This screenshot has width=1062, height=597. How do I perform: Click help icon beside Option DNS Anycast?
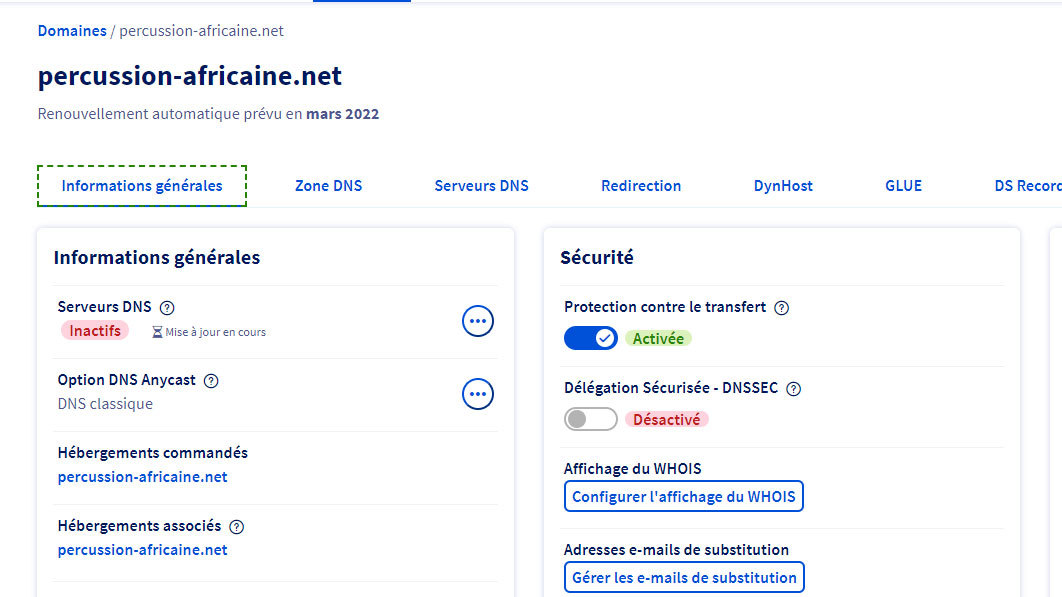211,381
